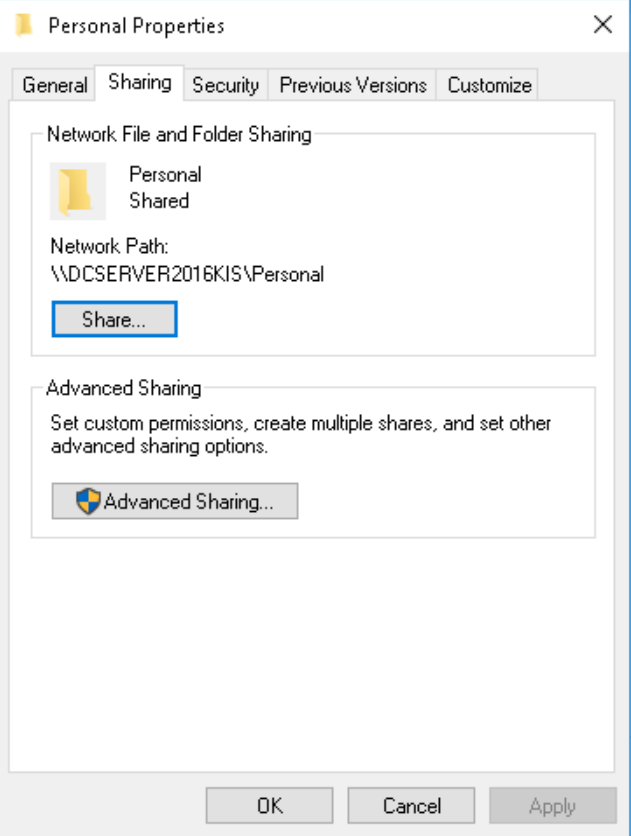Open the Customize tab
Image resolution: width=631 pixels, height=836 pixels.
click(489, 85)
